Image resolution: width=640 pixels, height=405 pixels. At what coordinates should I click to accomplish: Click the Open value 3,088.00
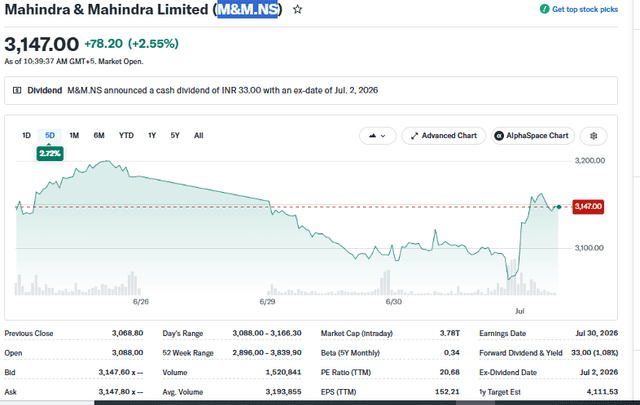(x=127, y=353)
